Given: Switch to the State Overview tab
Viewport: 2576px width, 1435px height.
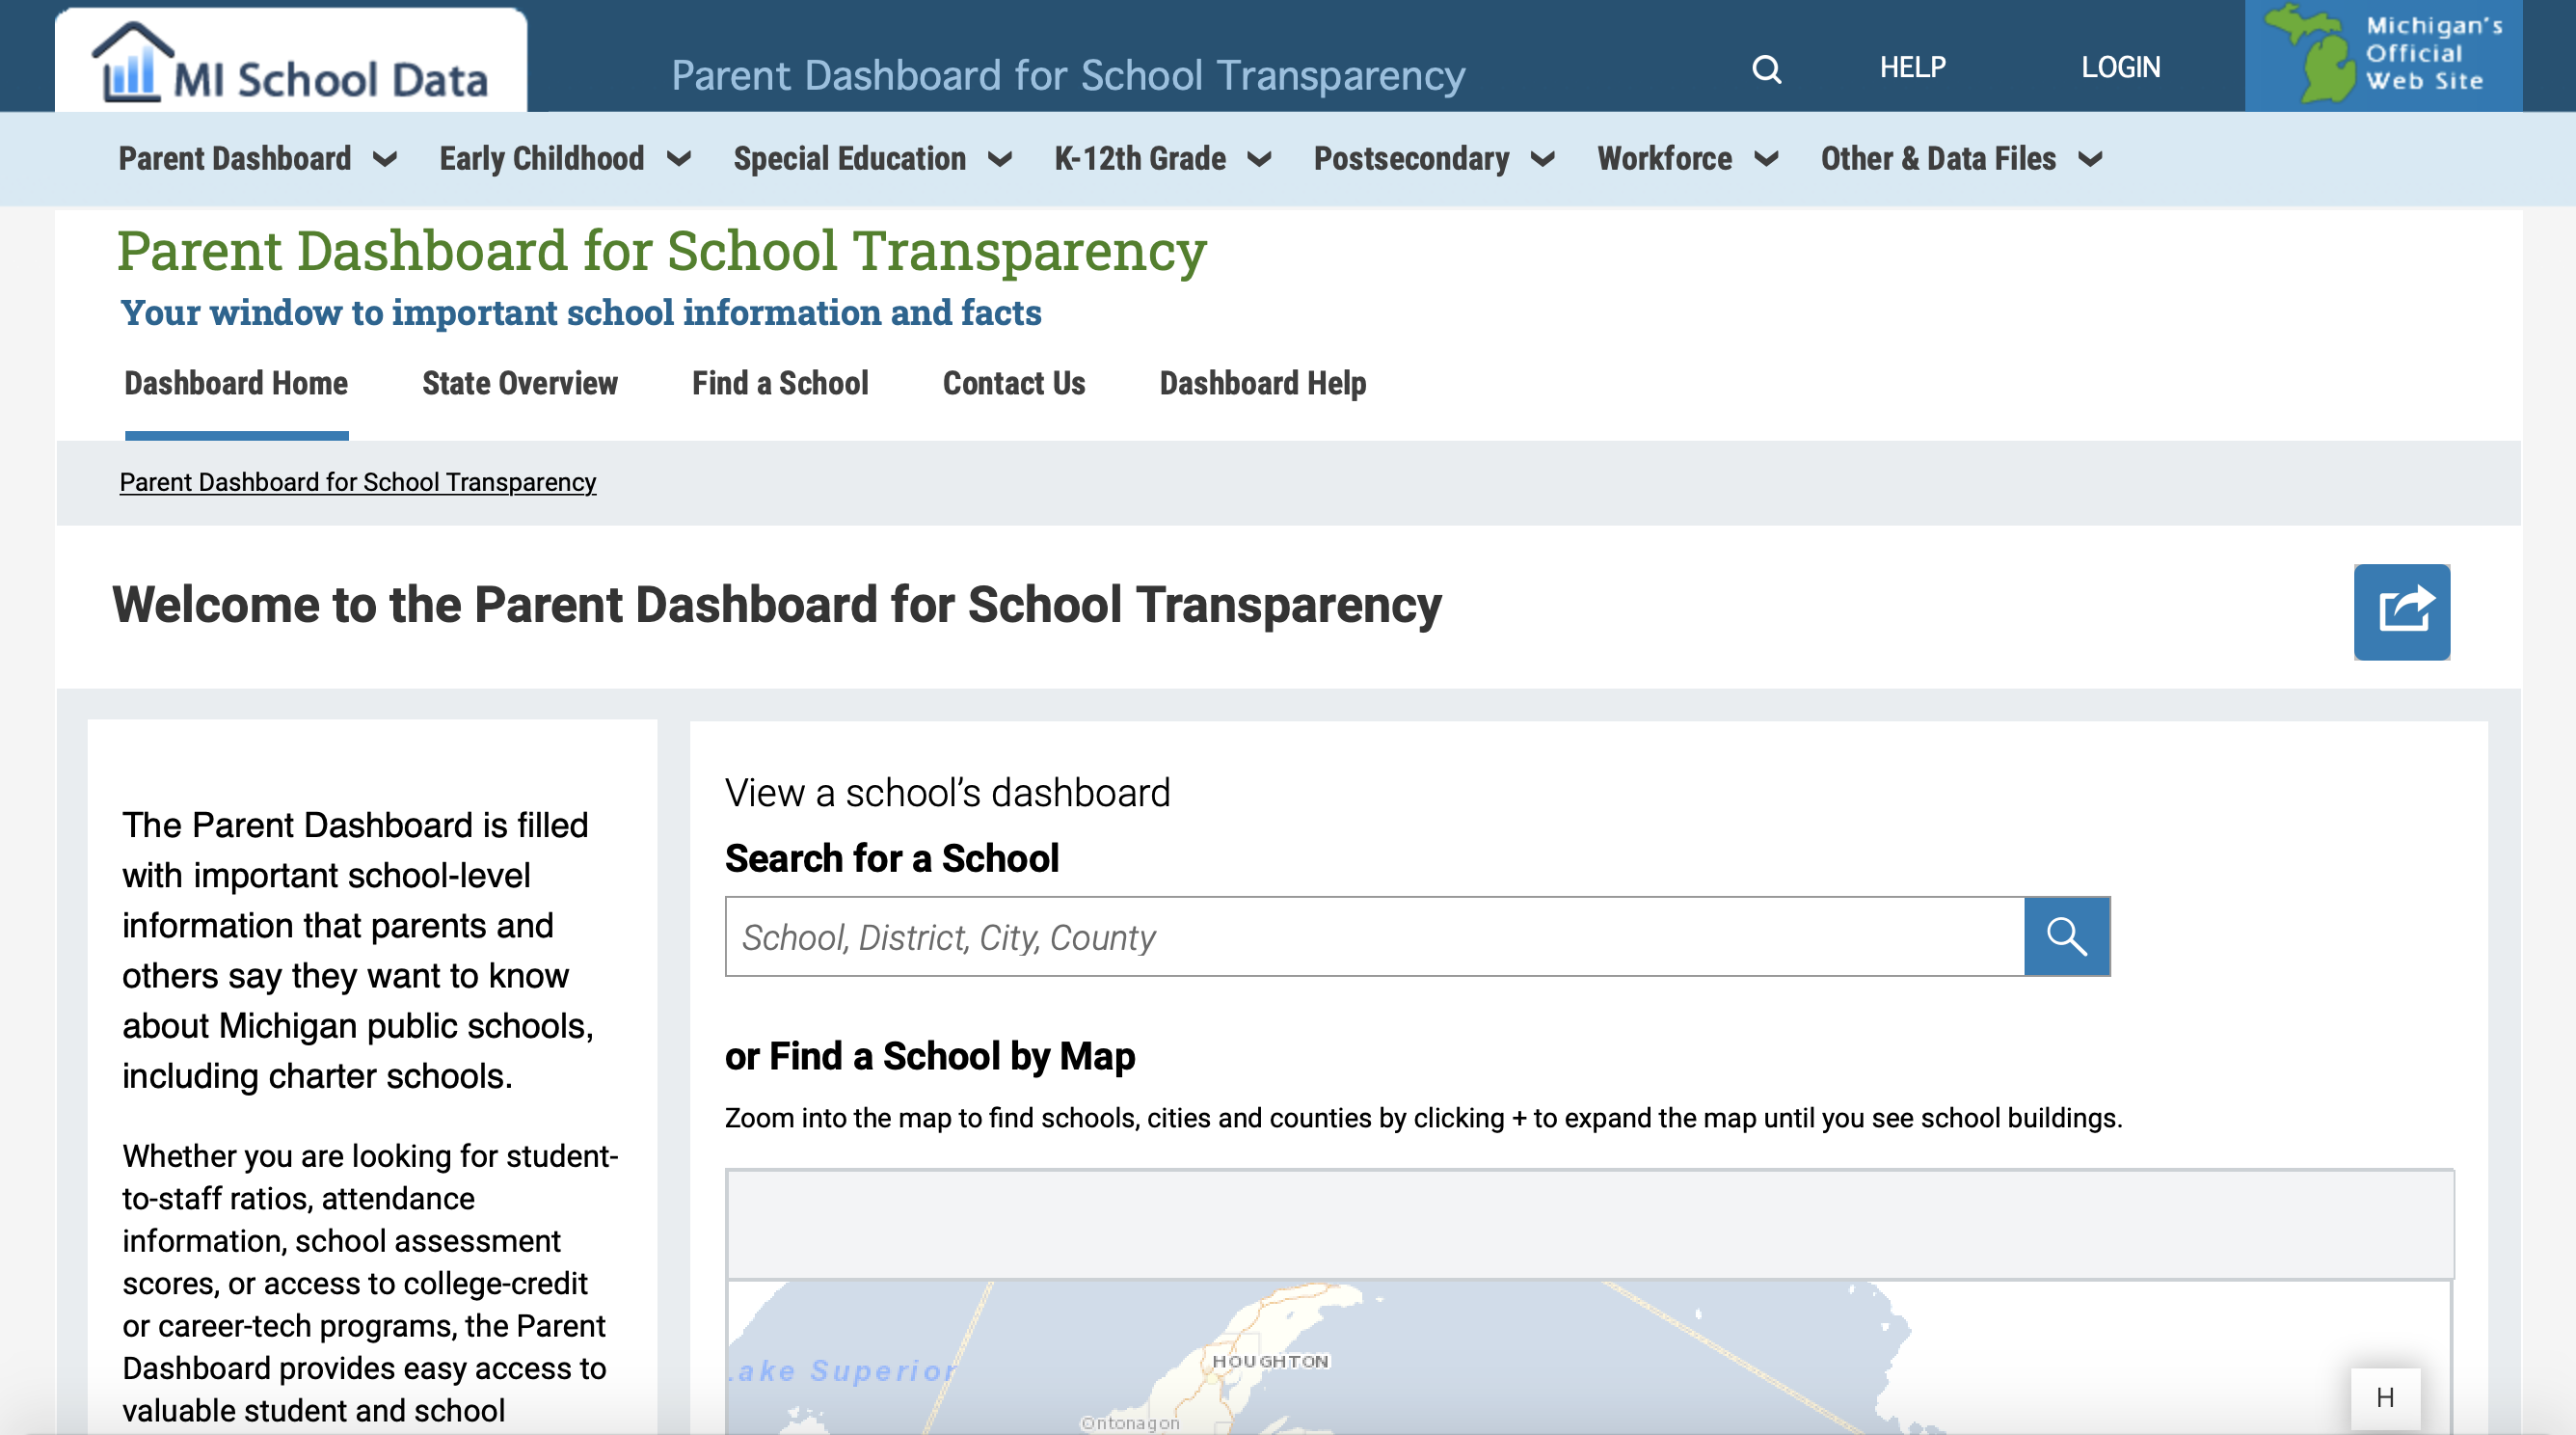Looking at the screenshot, I should [519, 383].
